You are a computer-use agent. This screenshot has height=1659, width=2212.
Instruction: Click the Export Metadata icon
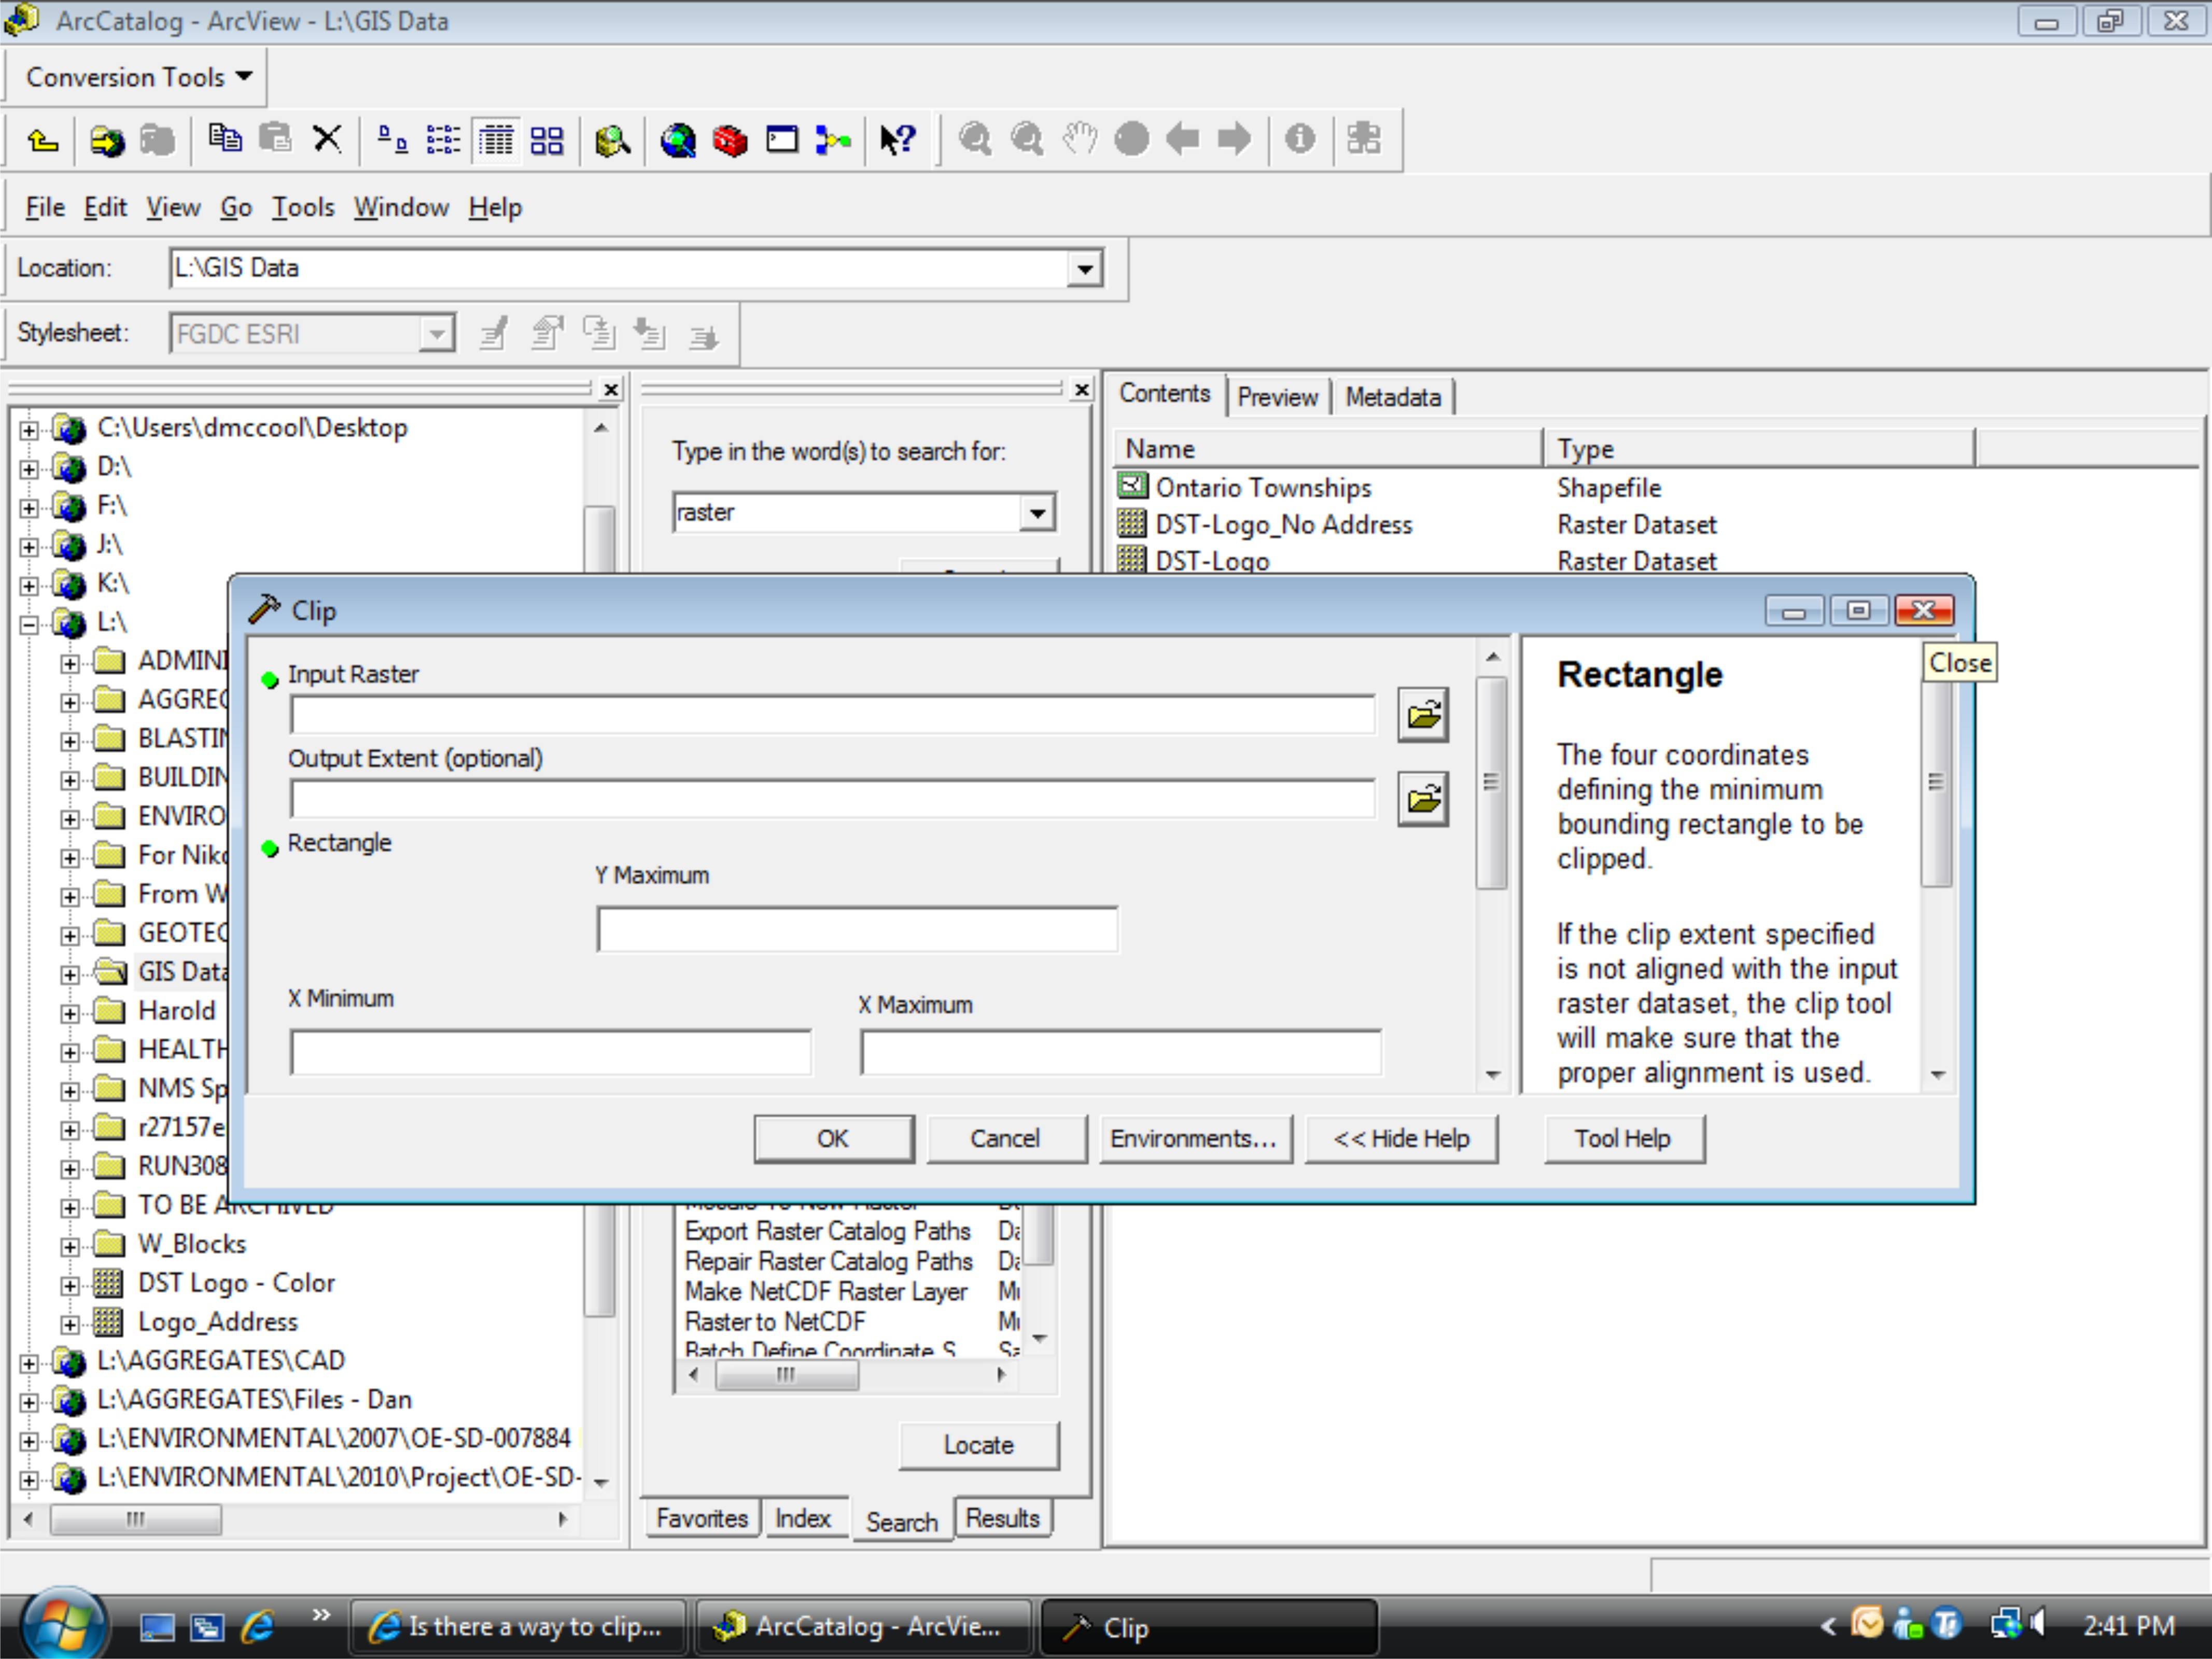coord(704,336)
